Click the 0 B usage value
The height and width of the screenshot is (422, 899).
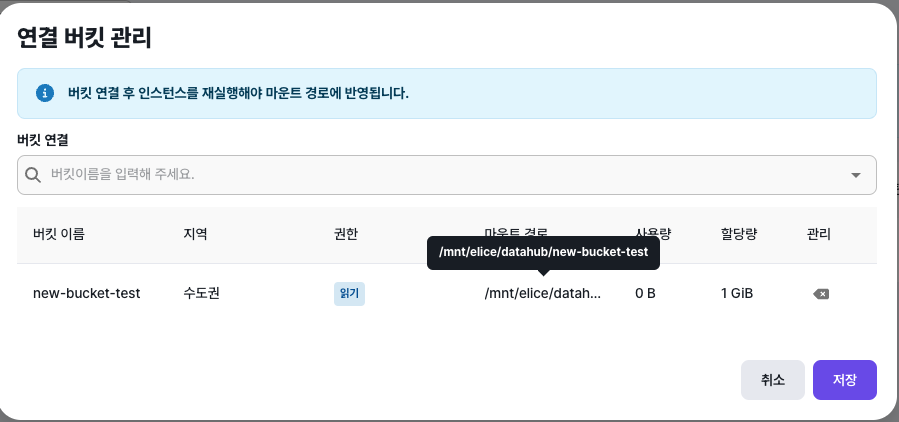pyautogui.click(x=645, y=294)
